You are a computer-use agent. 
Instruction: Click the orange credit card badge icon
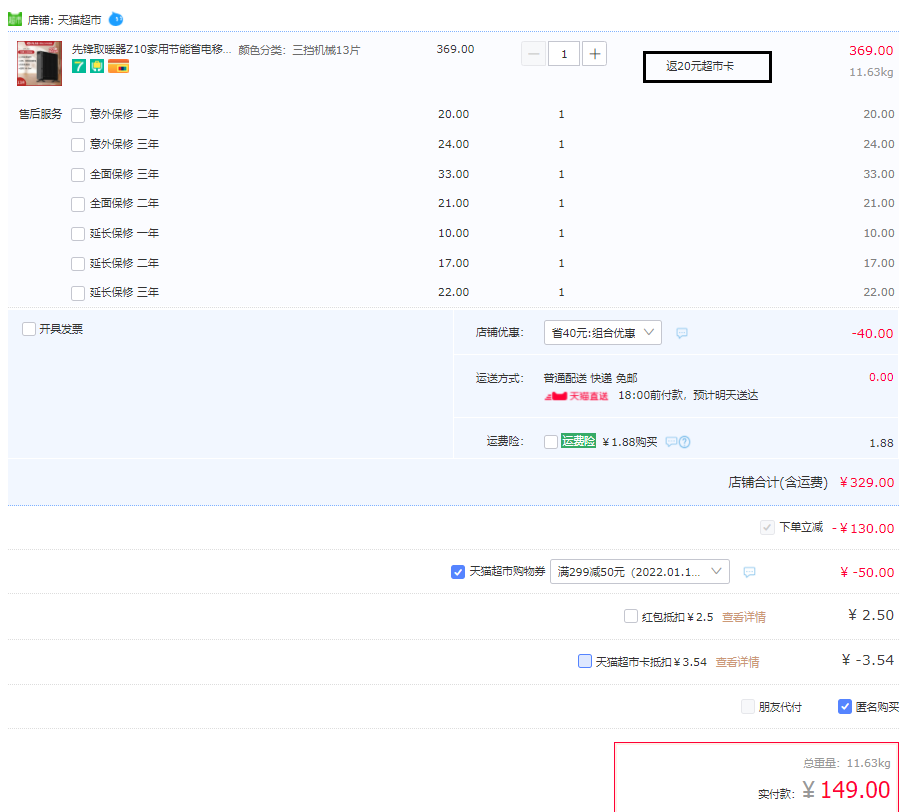118,67
